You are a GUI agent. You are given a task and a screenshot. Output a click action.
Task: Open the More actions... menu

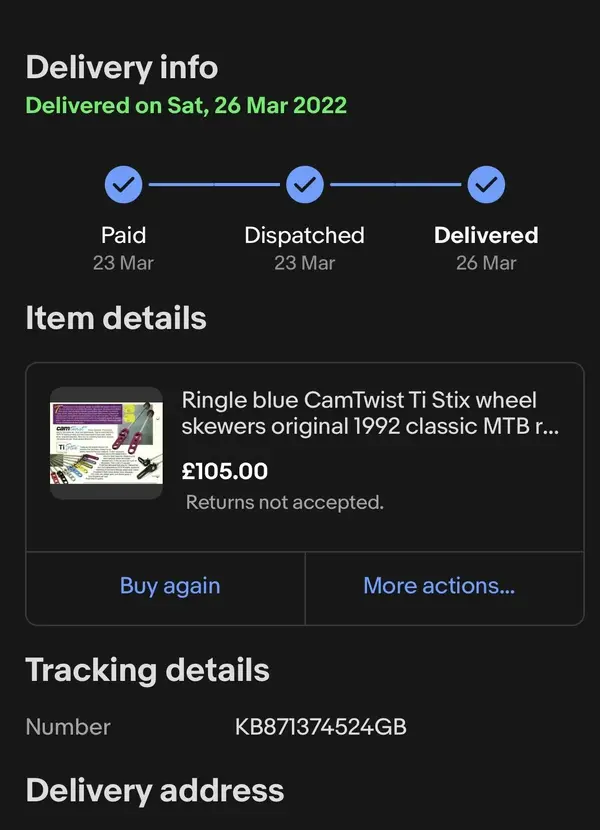(x=439, y=586)
